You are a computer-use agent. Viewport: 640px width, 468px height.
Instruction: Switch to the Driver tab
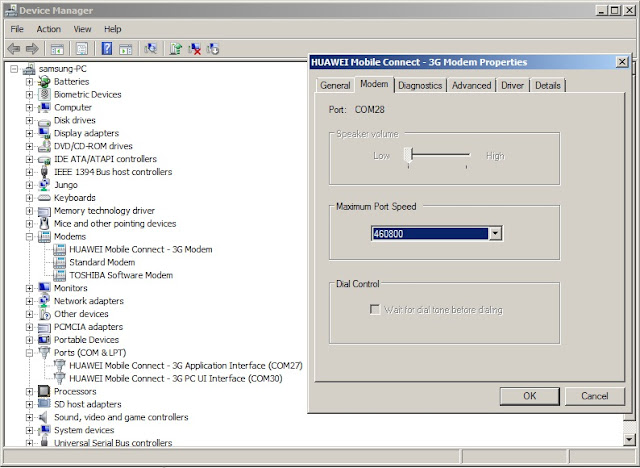pyautogui.click(x=512, y=85)
